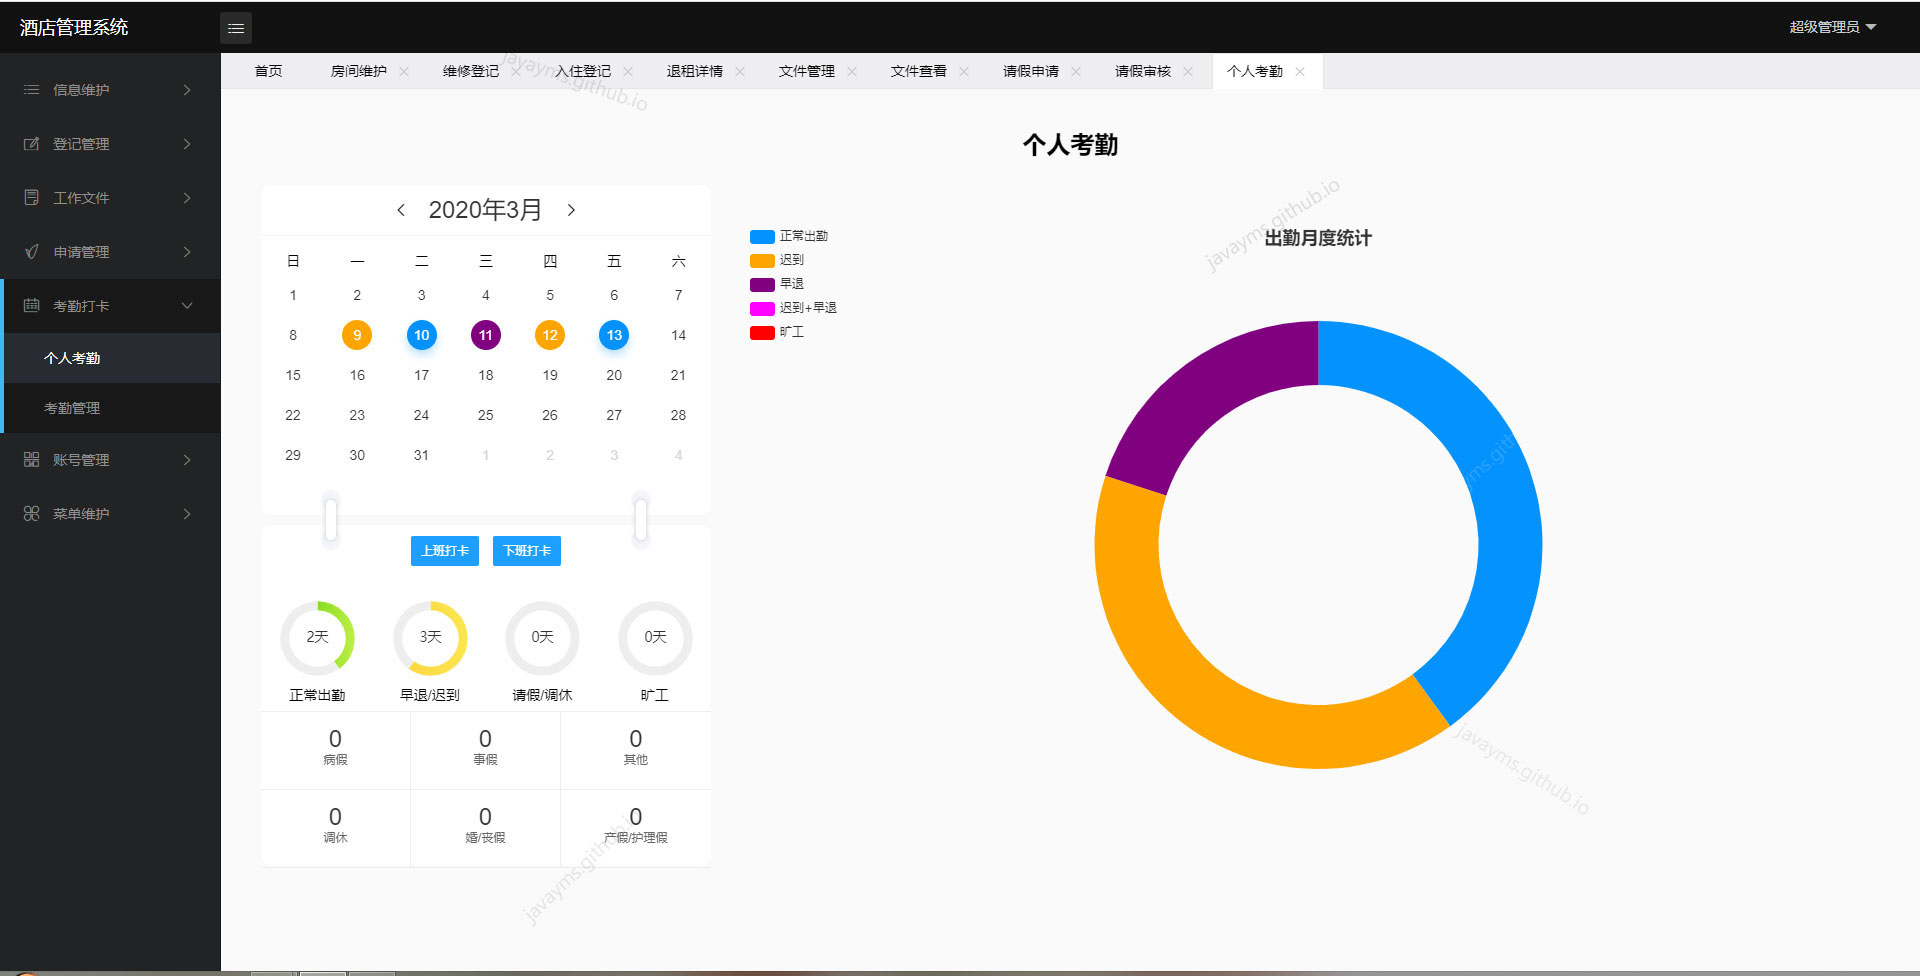Collapse the 考勤打卡 menu chevron
This screenshot has width=1920, height=976.
(x=187, y=305)
